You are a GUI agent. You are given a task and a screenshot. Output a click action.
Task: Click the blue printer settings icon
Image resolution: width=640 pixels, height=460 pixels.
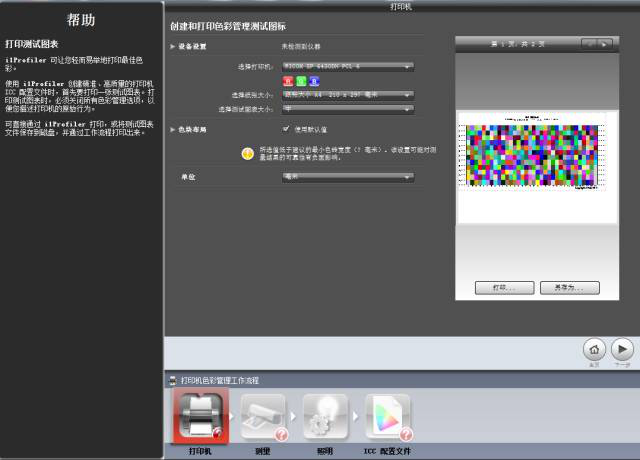click(x=313, y=81)
